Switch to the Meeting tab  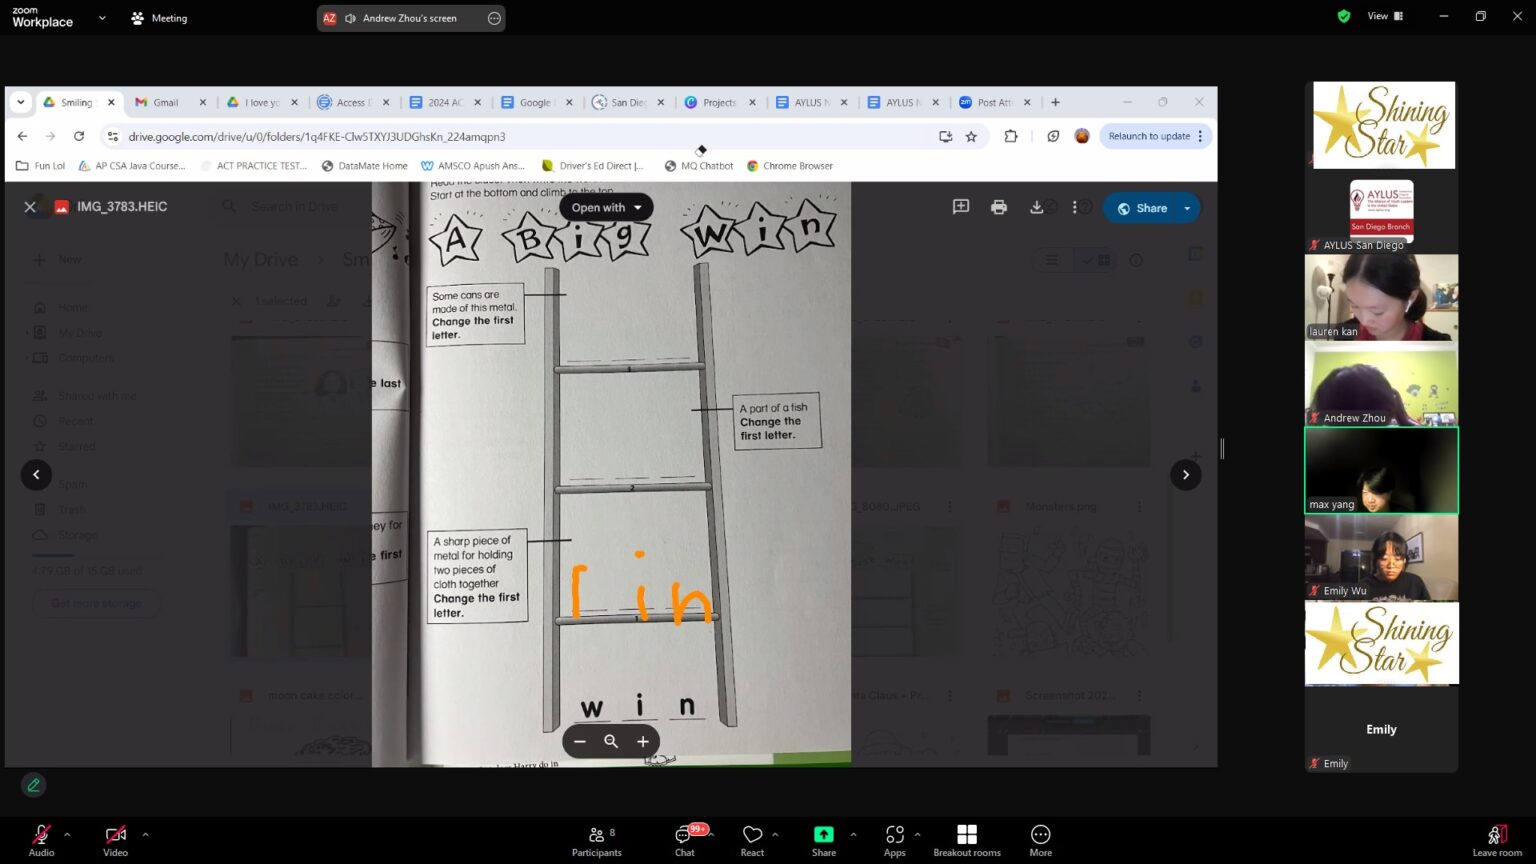160,18
